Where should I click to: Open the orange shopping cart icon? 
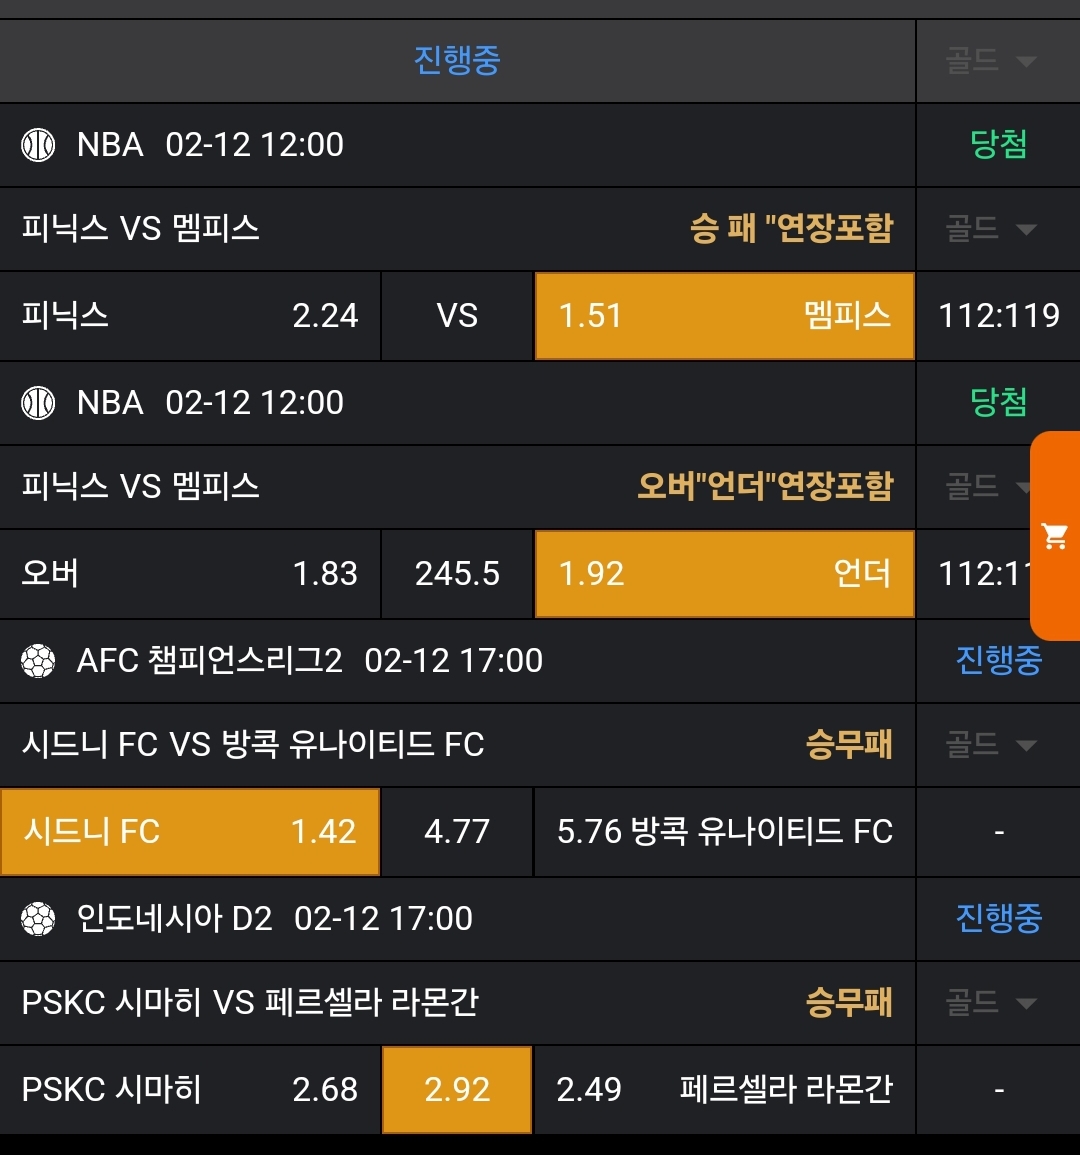pyautogui.click(x=1055, y=536)
